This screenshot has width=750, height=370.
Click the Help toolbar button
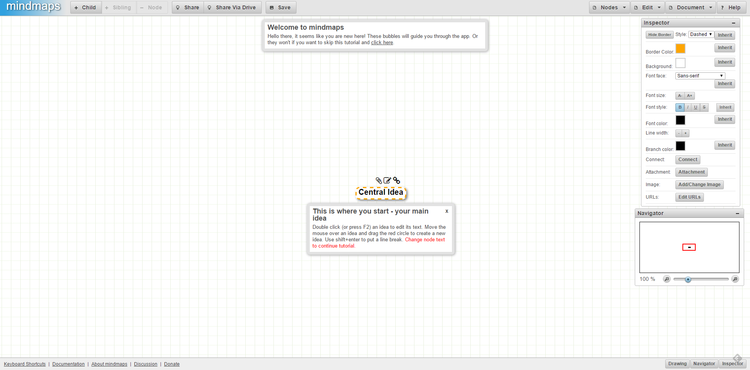[730, 8]
